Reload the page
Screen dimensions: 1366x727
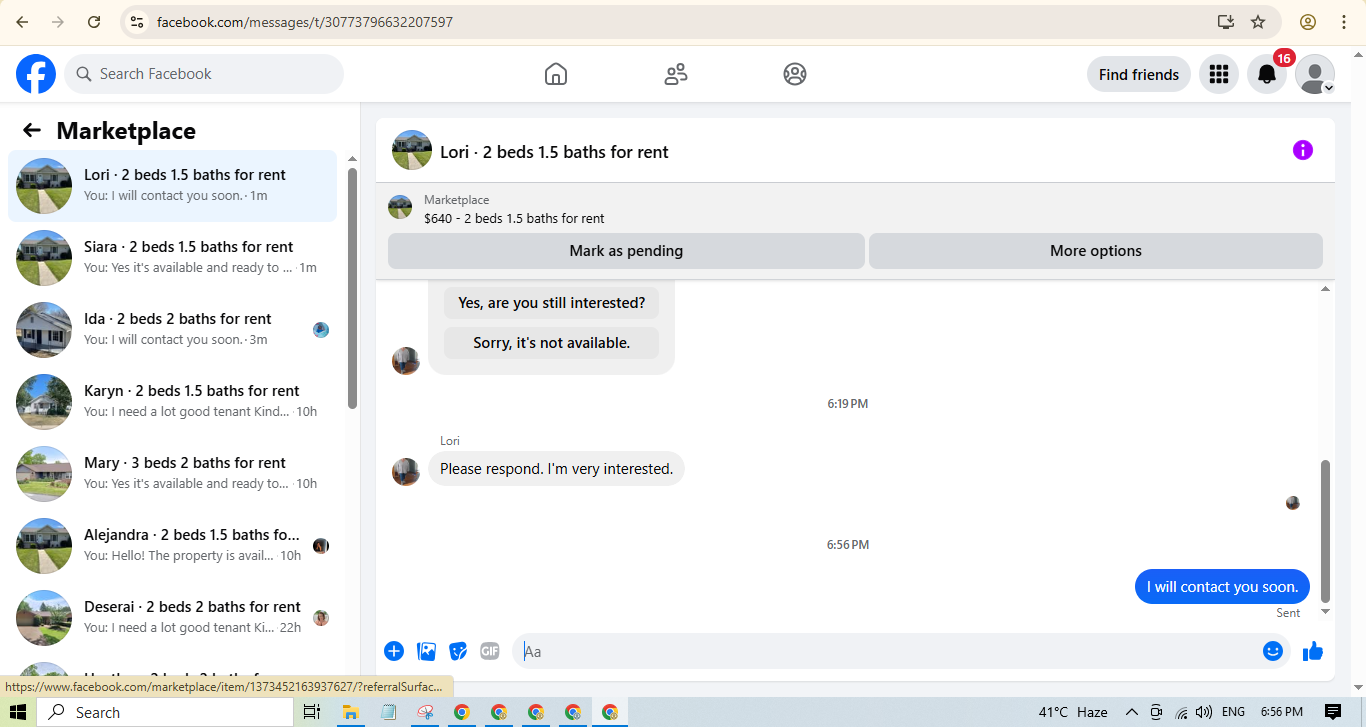[94, 22]
